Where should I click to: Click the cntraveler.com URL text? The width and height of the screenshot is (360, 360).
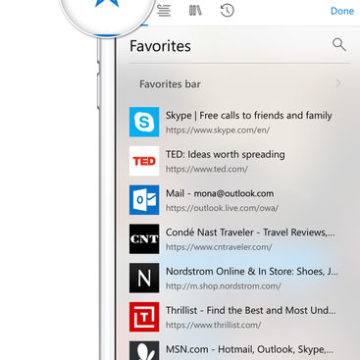tap(219, 247)
